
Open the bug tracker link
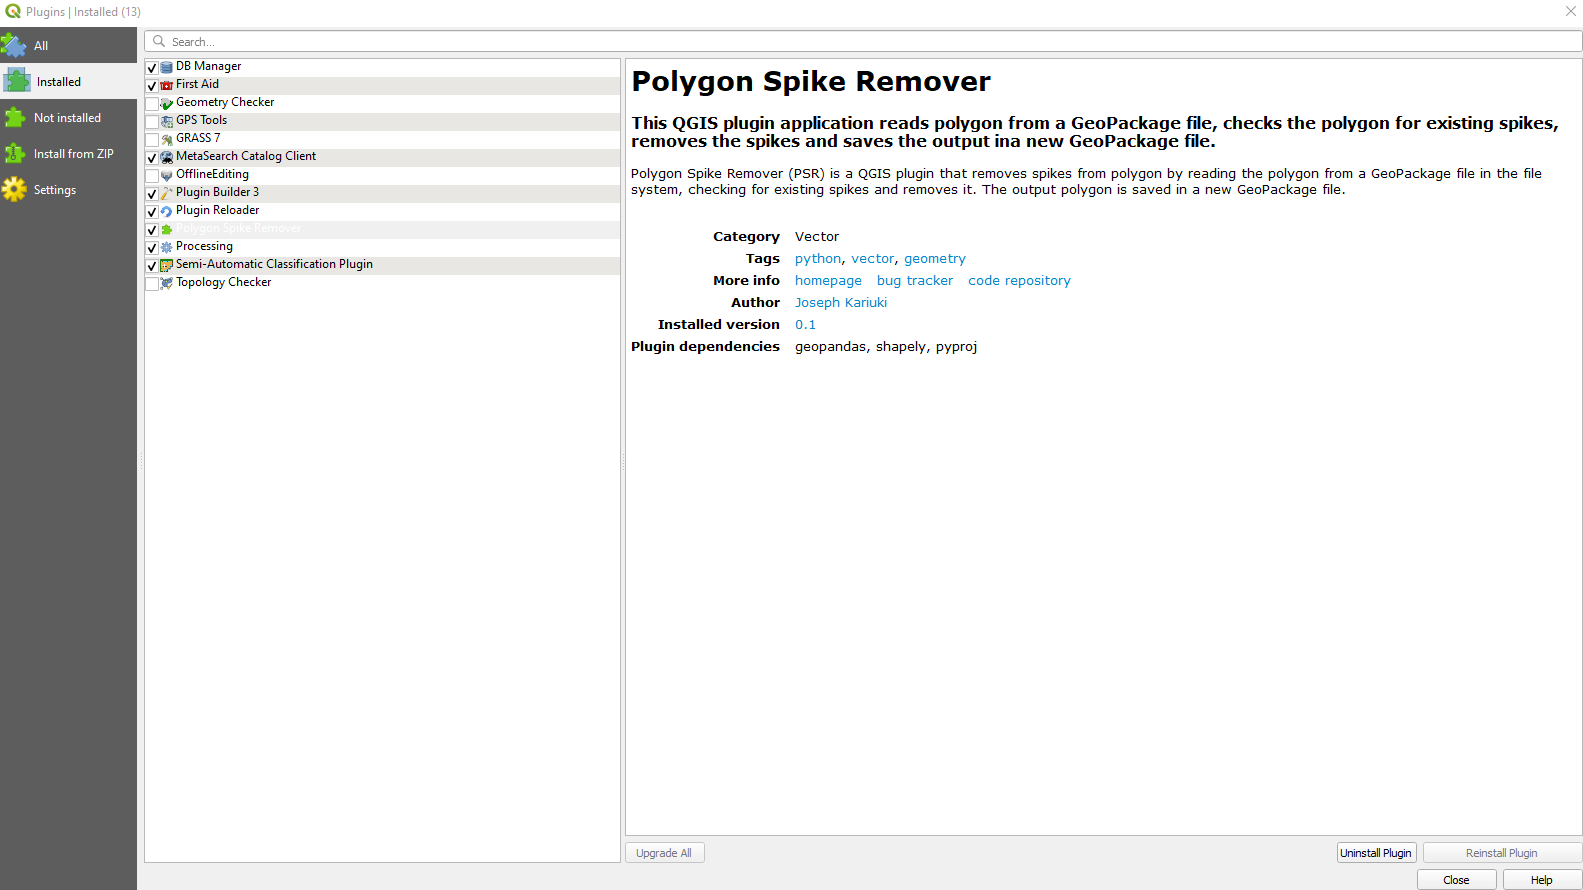(915, 281)
